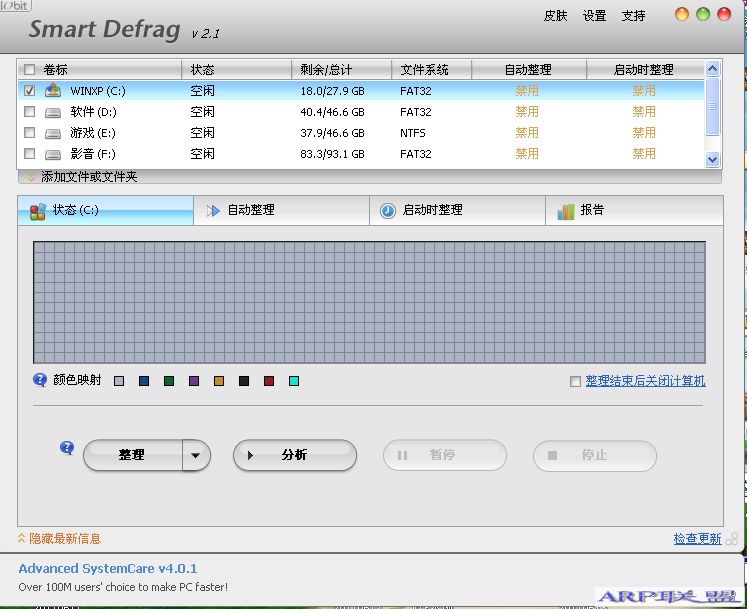The width and height of the screenshot is (747, 609).
Task: Click the IObit logo in the corner
Action: pos(16,6)
